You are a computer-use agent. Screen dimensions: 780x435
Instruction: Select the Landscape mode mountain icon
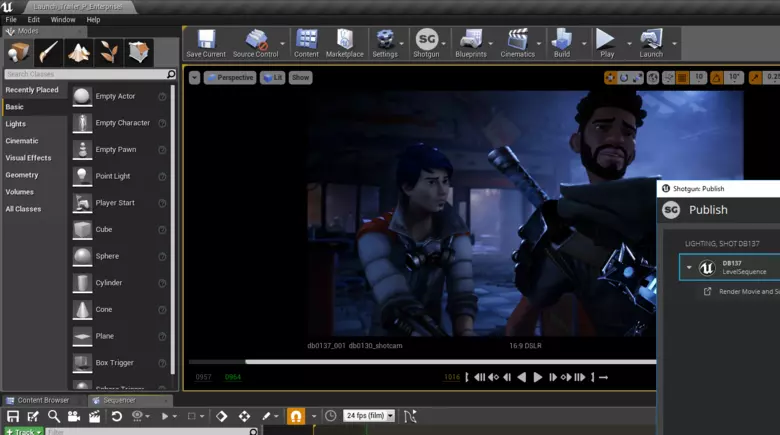pos(78,52)
